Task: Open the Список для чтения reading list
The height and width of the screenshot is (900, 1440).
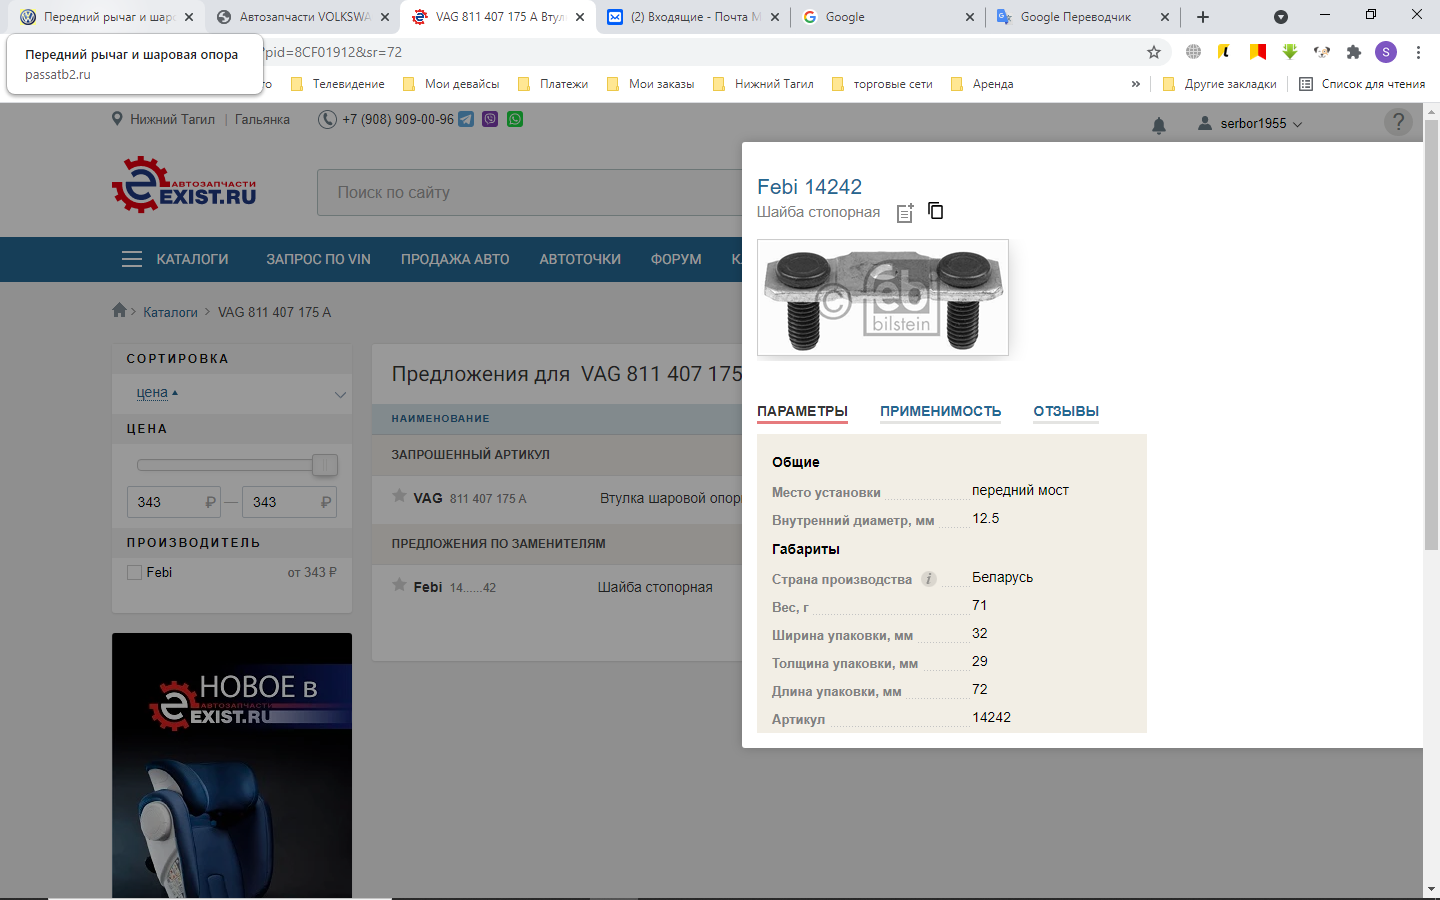Action: [x=1362, y=84]
